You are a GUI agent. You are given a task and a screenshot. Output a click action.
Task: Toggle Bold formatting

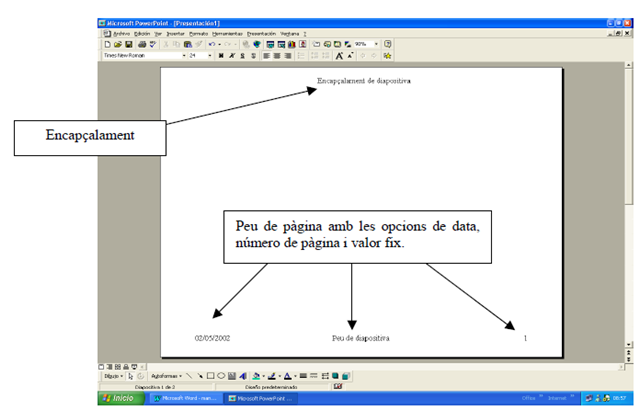[x=221, y=56]
